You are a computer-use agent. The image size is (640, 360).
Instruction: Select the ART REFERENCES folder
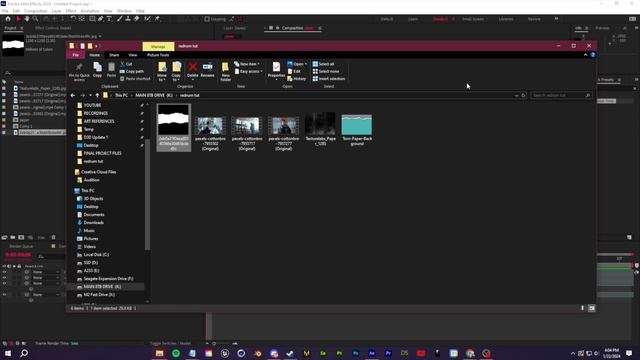[99, 121]
